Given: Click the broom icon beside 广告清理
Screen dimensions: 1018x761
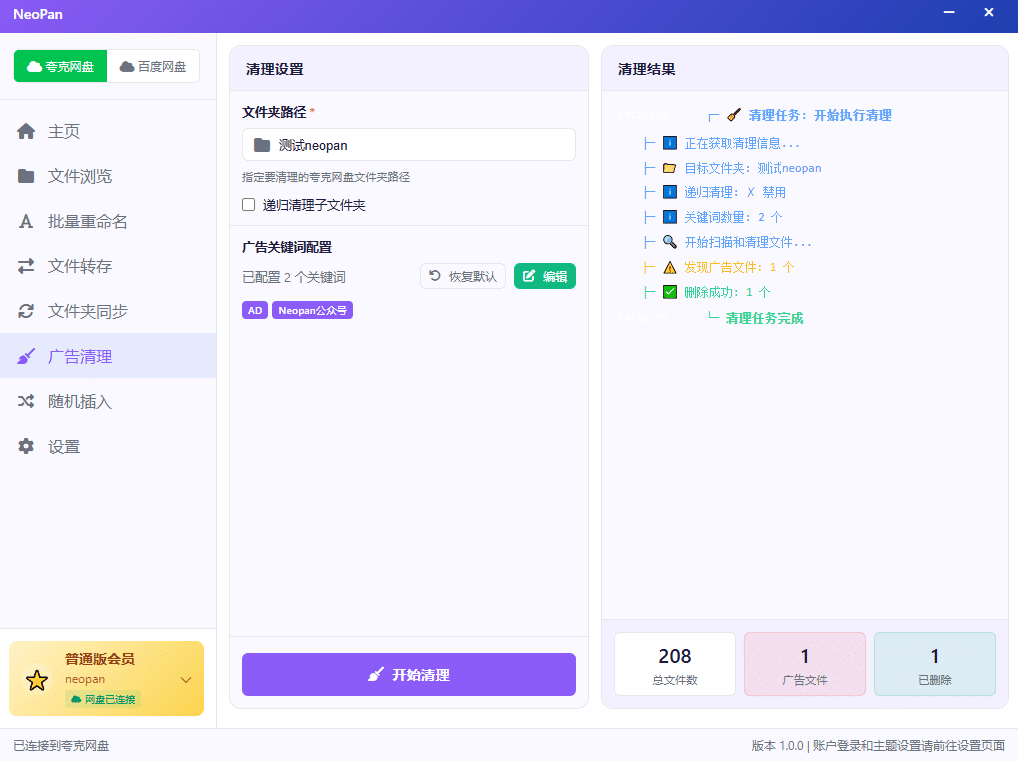Looking at the screenshot, I should [x=26, y=356].
